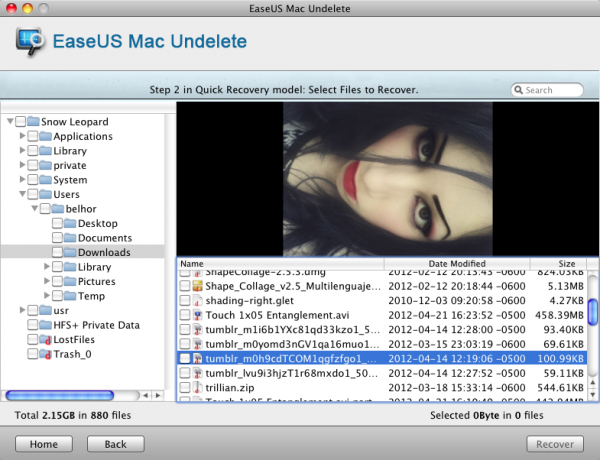Enable the Documents folder checkbox
The height and width of the screenshot is (460, 600).
(x=57, y=238)
